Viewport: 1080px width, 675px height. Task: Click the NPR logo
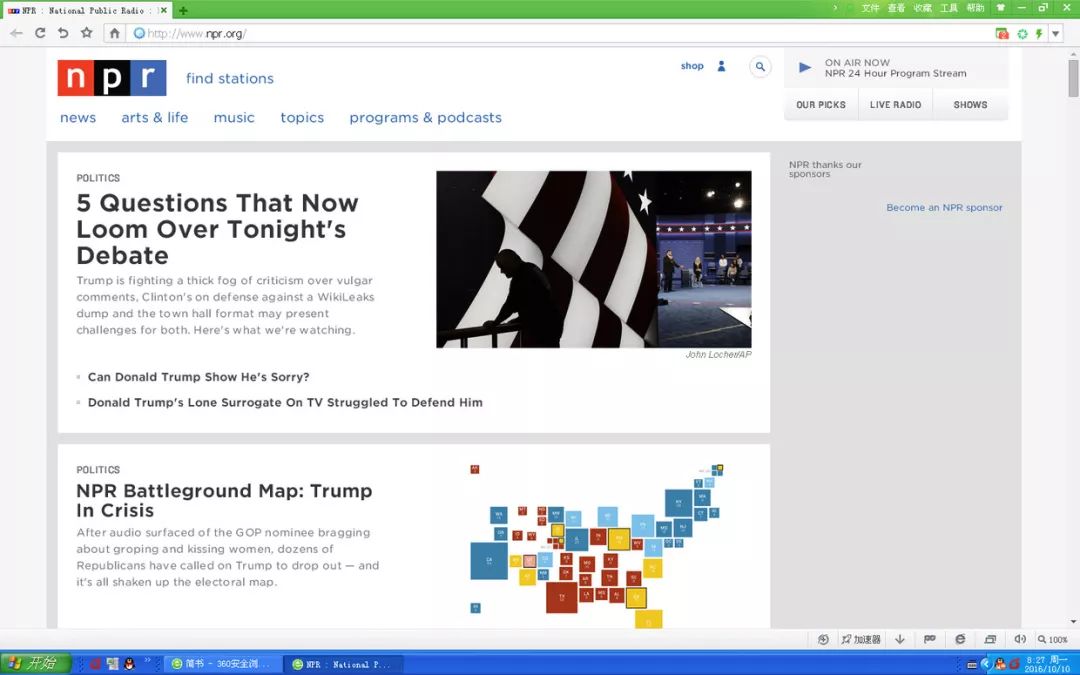112,78
